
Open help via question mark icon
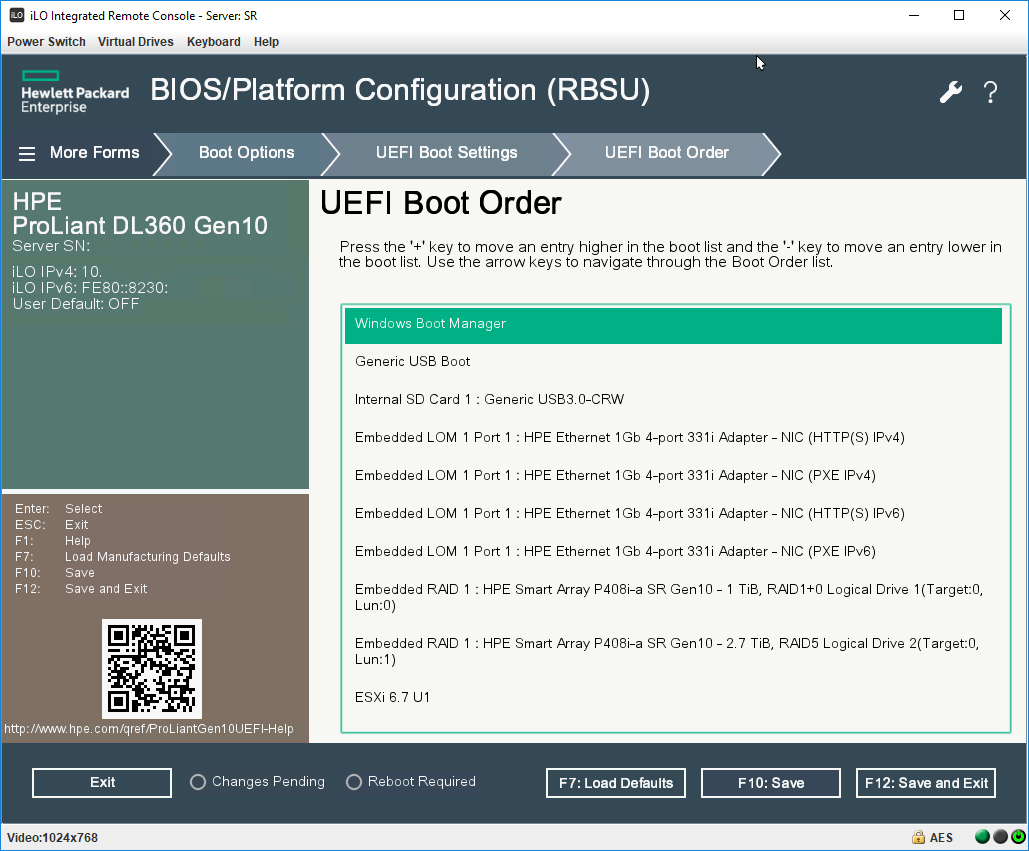click(x=990, y=92)
